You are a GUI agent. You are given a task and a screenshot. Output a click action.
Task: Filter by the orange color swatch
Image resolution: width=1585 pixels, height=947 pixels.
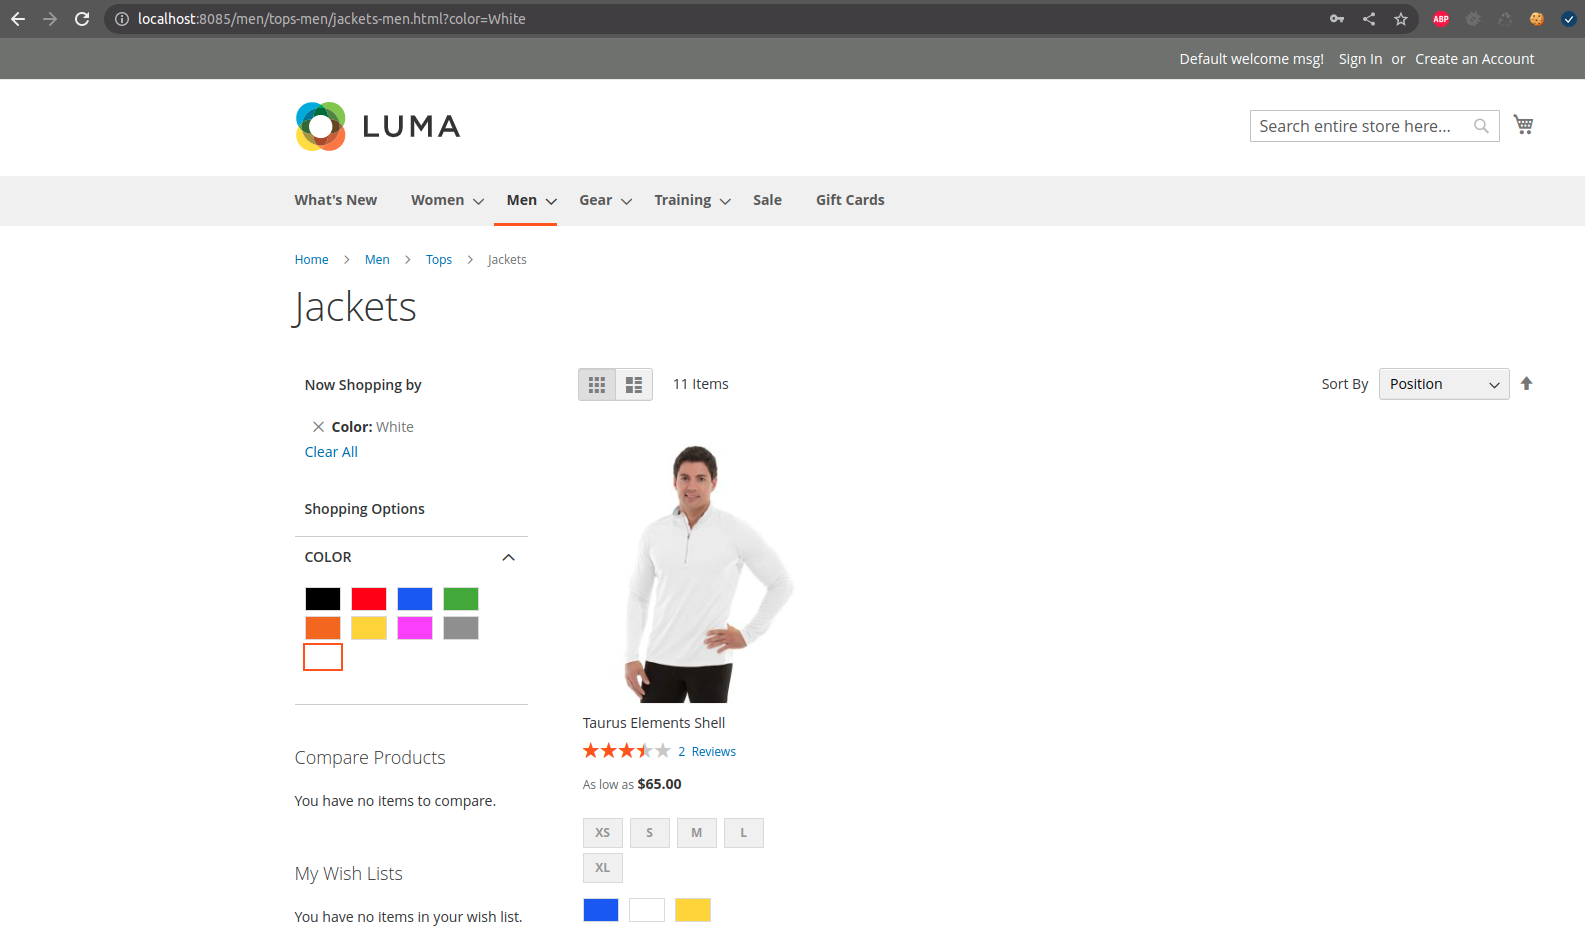(323, 628)
